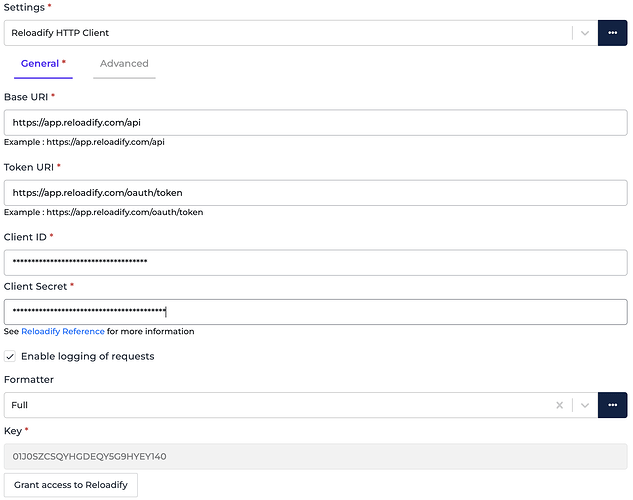Click Grant access to Reloadify button

click(71, 485)
